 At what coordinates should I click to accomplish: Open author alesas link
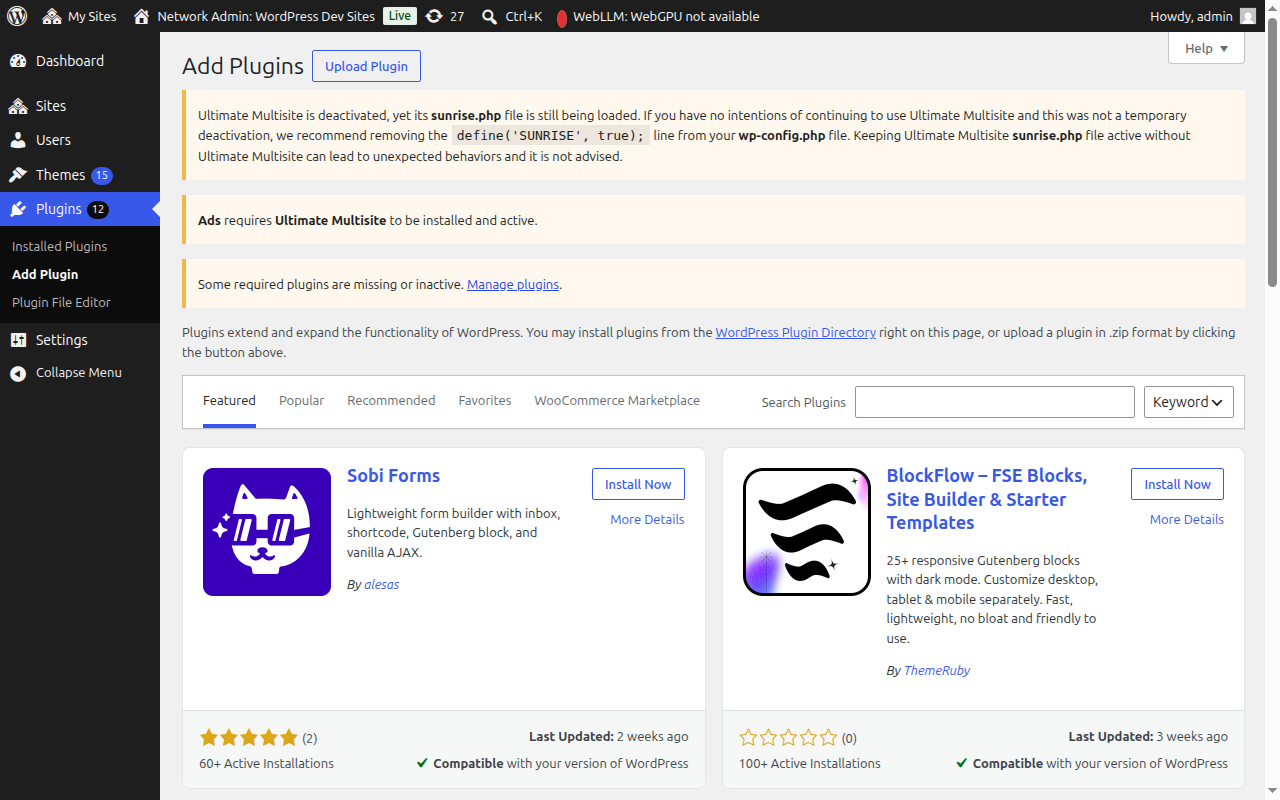point(381,584)
